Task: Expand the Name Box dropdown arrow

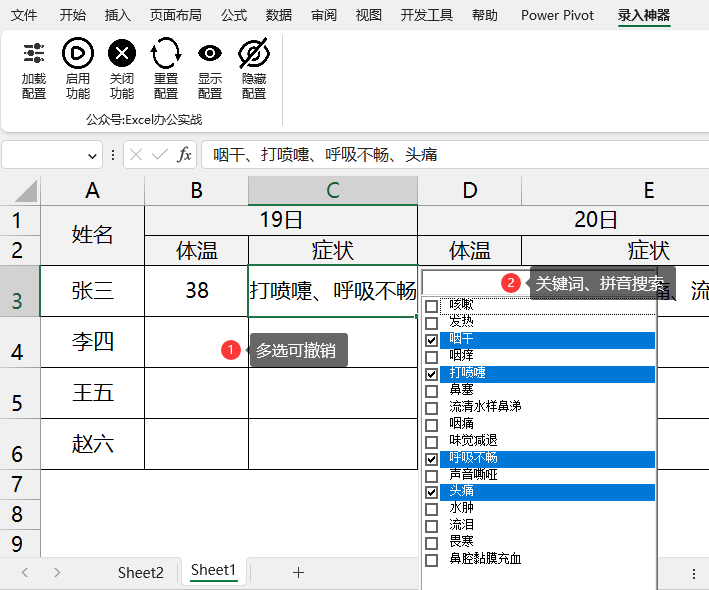Action: (x=92, y=156)
